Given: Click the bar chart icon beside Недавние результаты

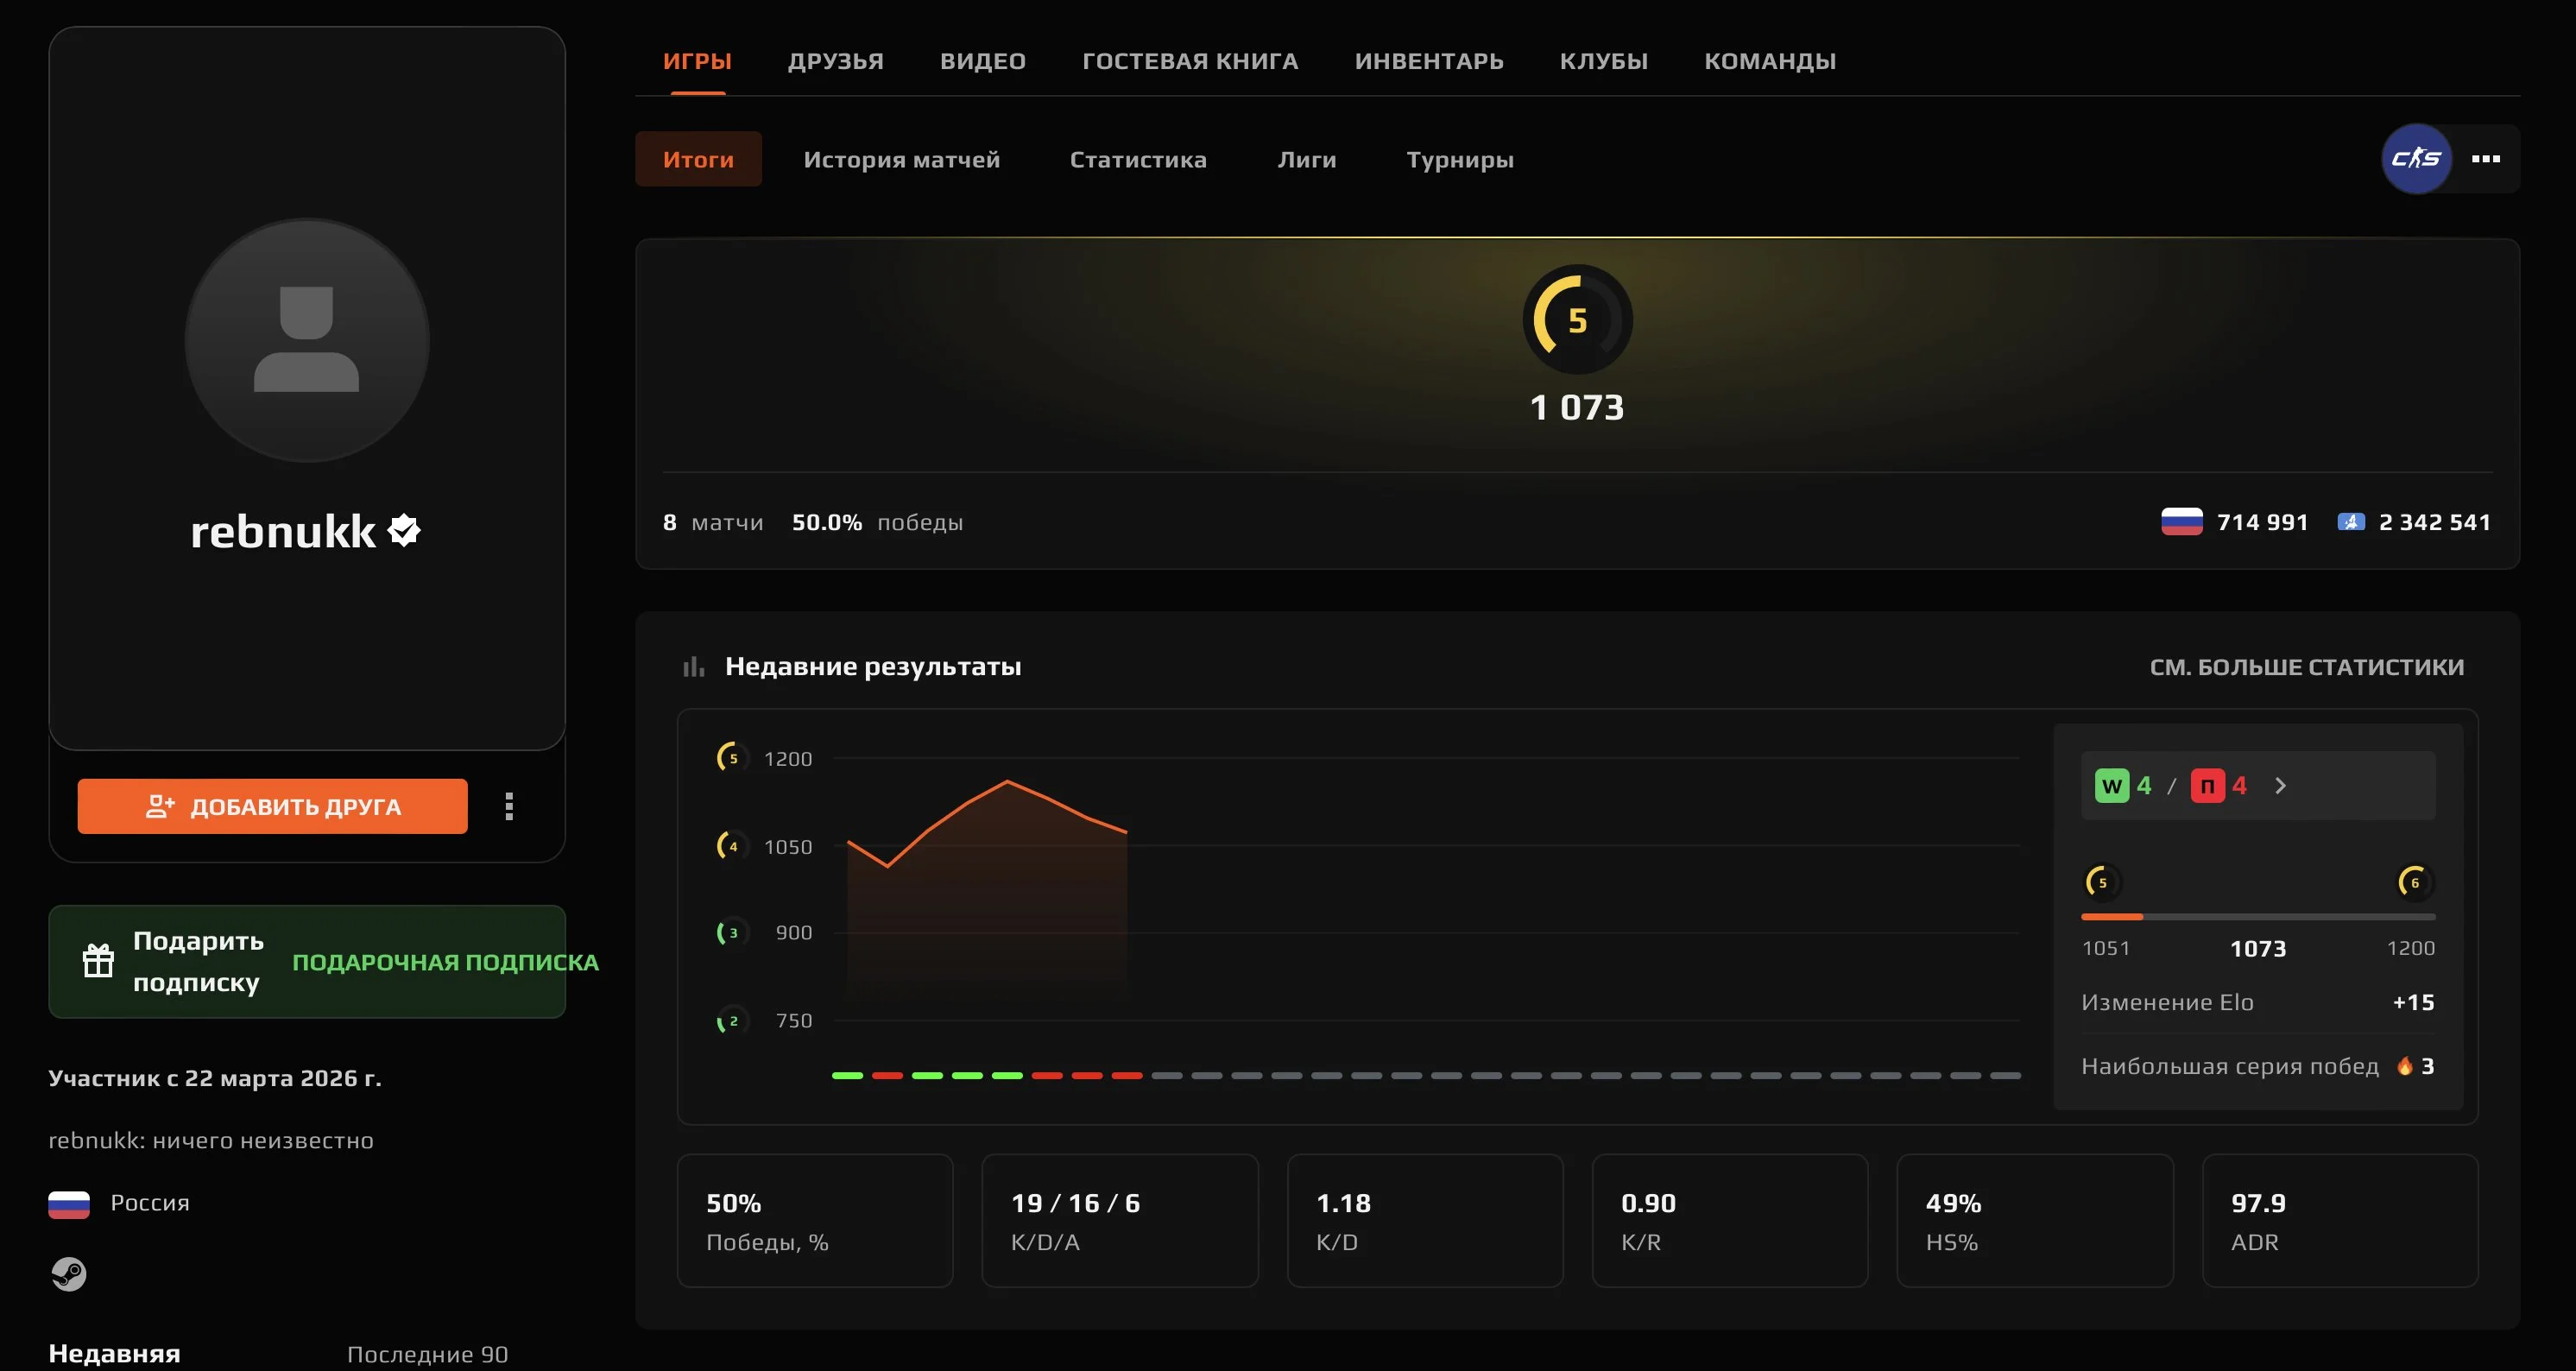Looking at the screenshot, I should click(693, 666).
